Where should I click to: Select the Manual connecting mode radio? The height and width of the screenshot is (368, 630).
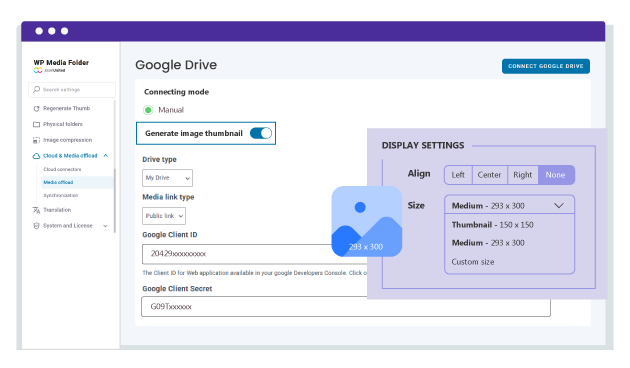(x=148, y=110)
